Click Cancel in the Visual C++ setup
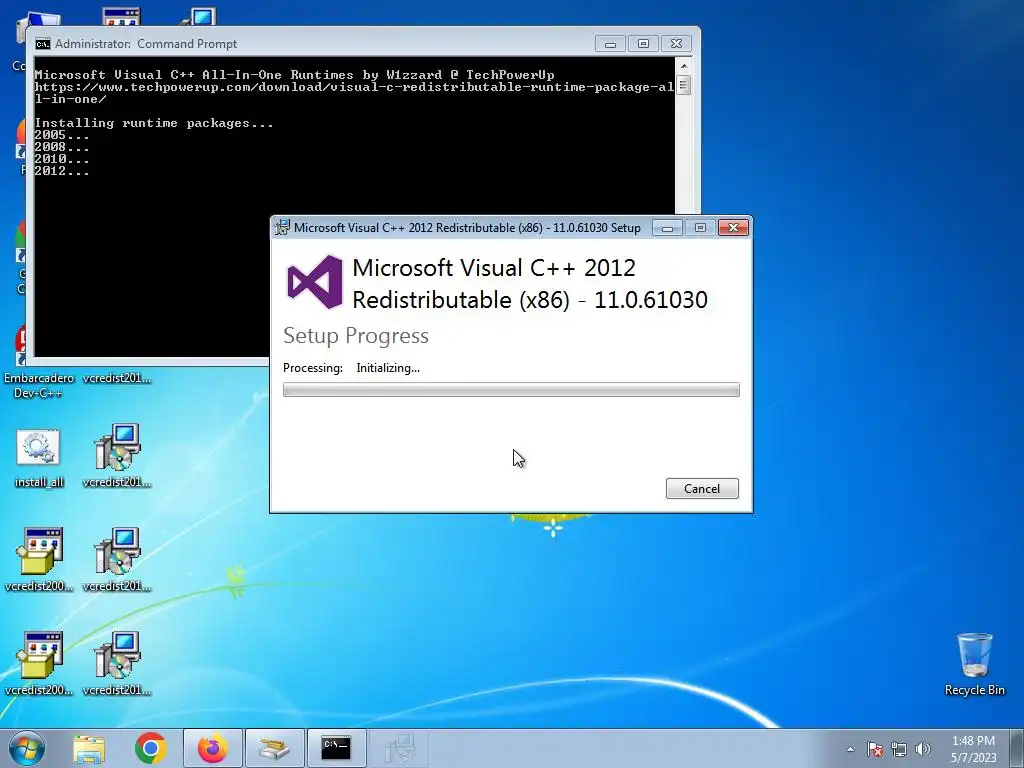Screen dimensions: 1024x768 click(x=702, y=488)
